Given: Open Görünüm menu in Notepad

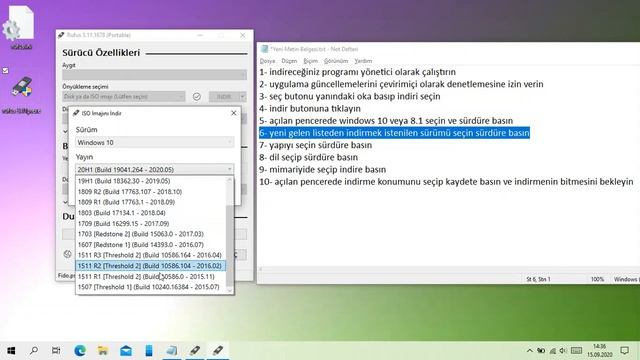Looking at the screenshot, I should [x=336, y=61].
